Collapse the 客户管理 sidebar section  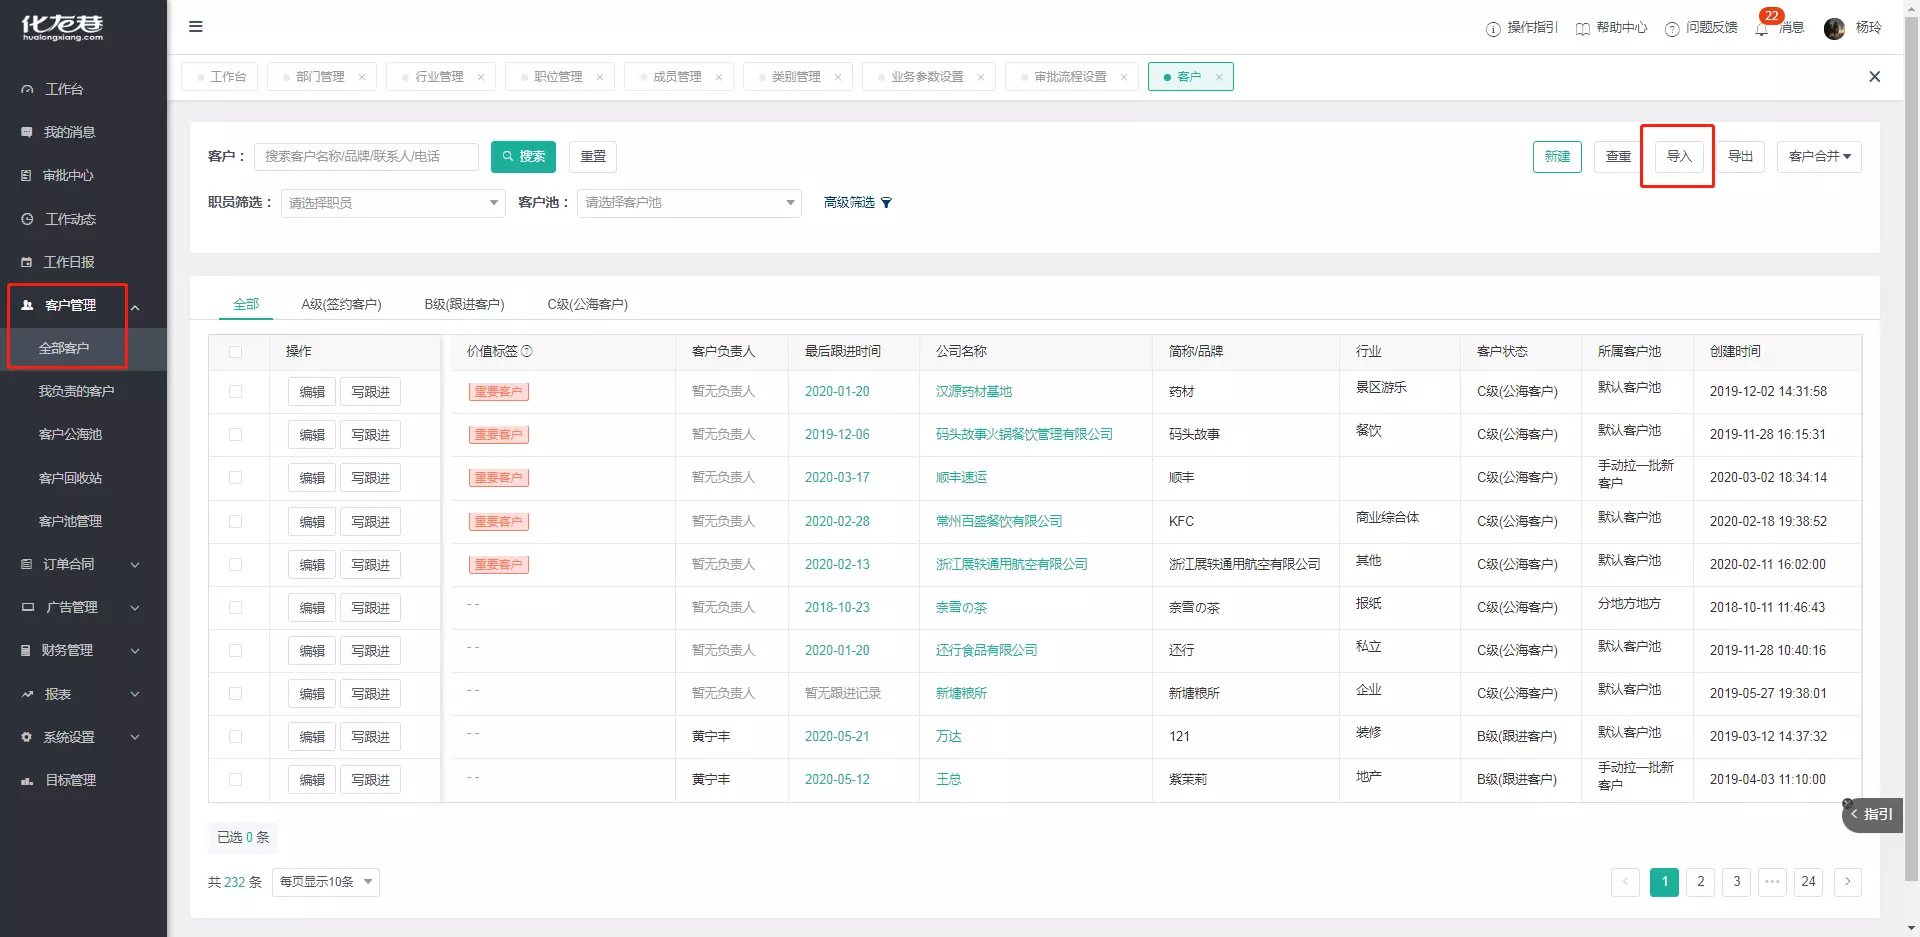coord(135,306)
